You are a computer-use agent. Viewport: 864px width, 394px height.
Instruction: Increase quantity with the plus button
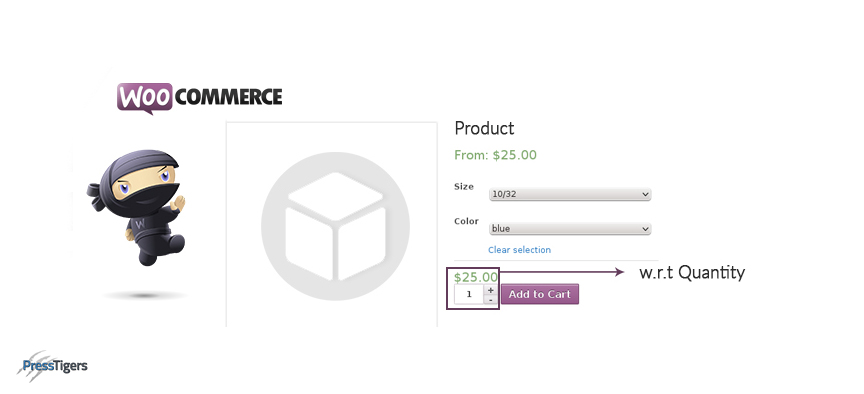(x=490, y=290)
